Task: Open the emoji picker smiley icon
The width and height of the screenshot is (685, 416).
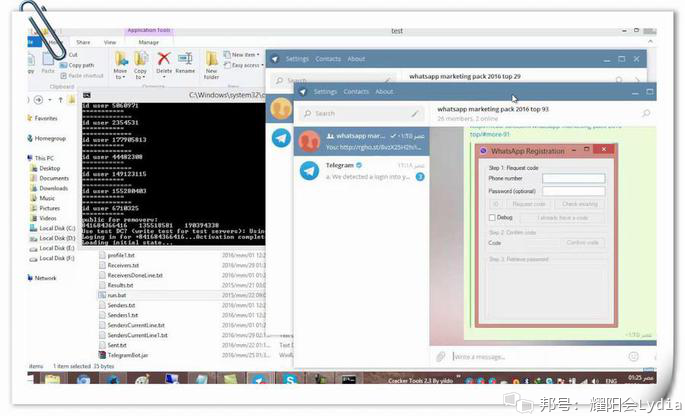Action: pos(633,357)
